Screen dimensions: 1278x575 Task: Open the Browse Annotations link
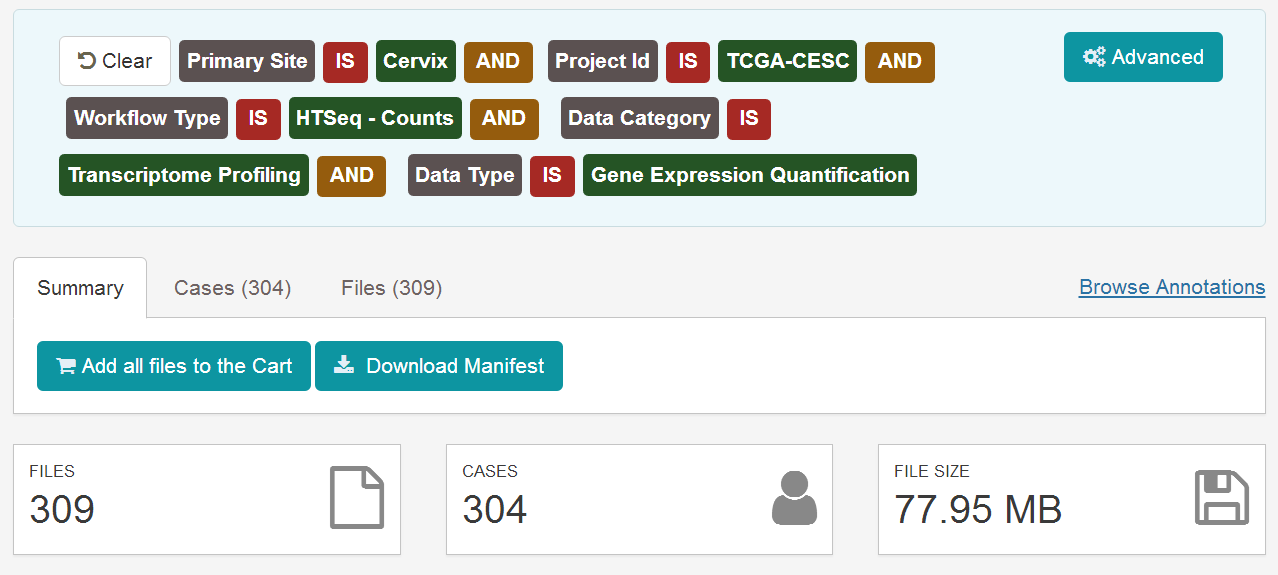pos(1172,287)
